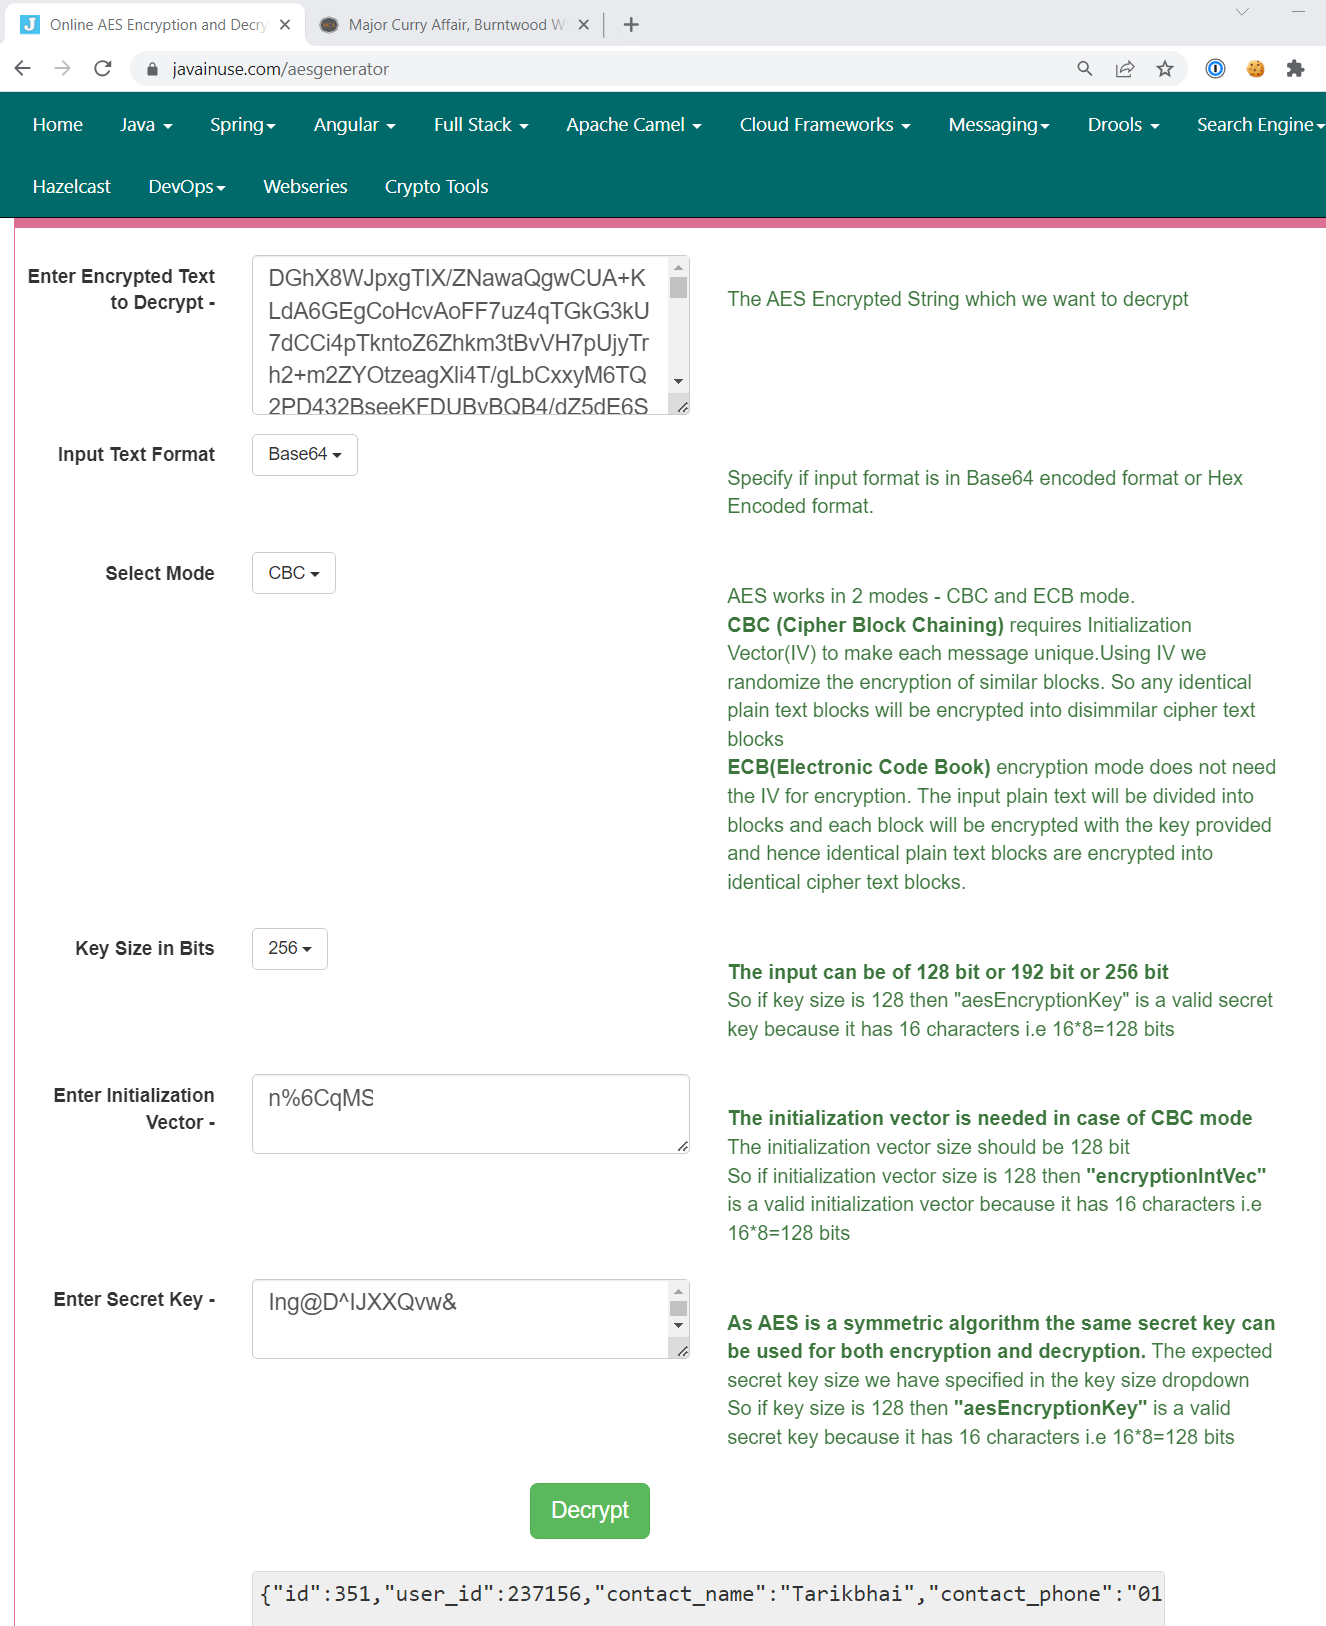This screenshot has height=1626, width=1326.
Task: Open the 1Password extension icon
Action: point(1215,68)
